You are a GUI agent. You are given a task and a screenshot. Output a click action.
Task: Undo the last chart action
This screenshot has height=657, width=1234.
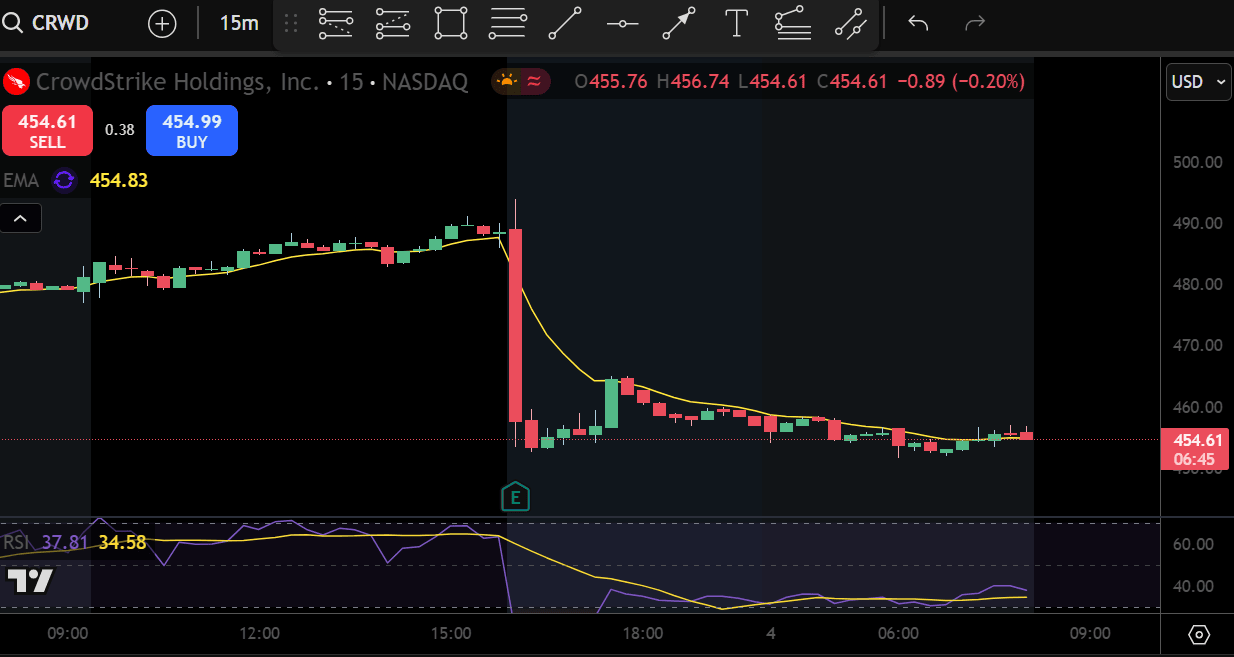click(x=918, y=23)
